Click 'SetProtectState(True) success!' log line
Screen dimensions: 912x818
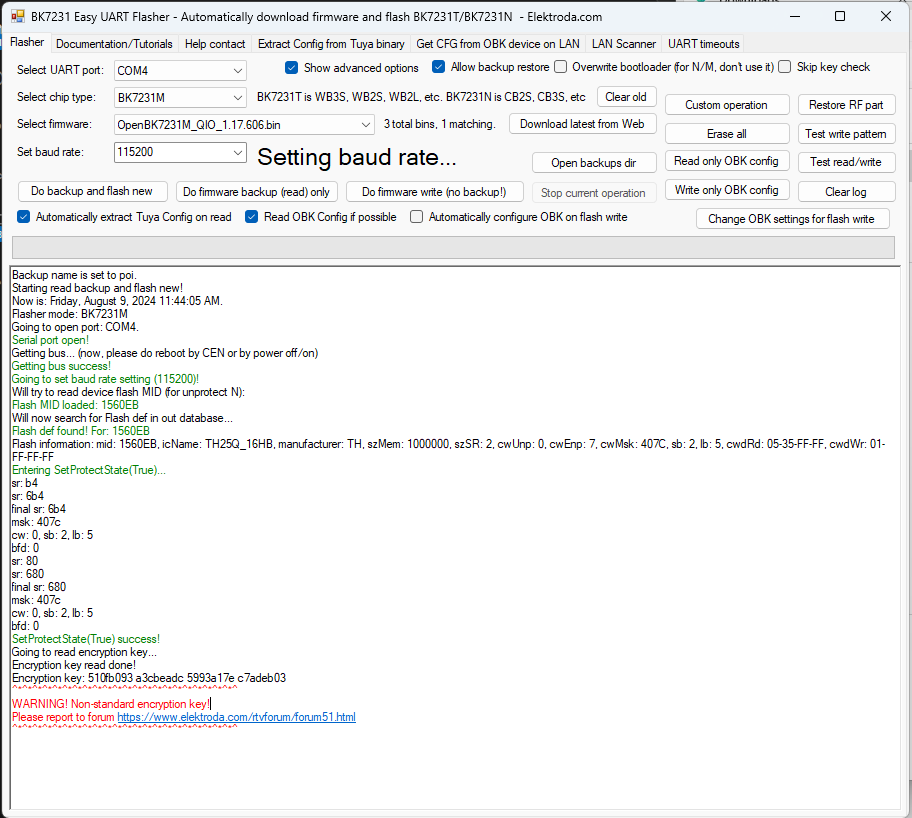[86, 639]
